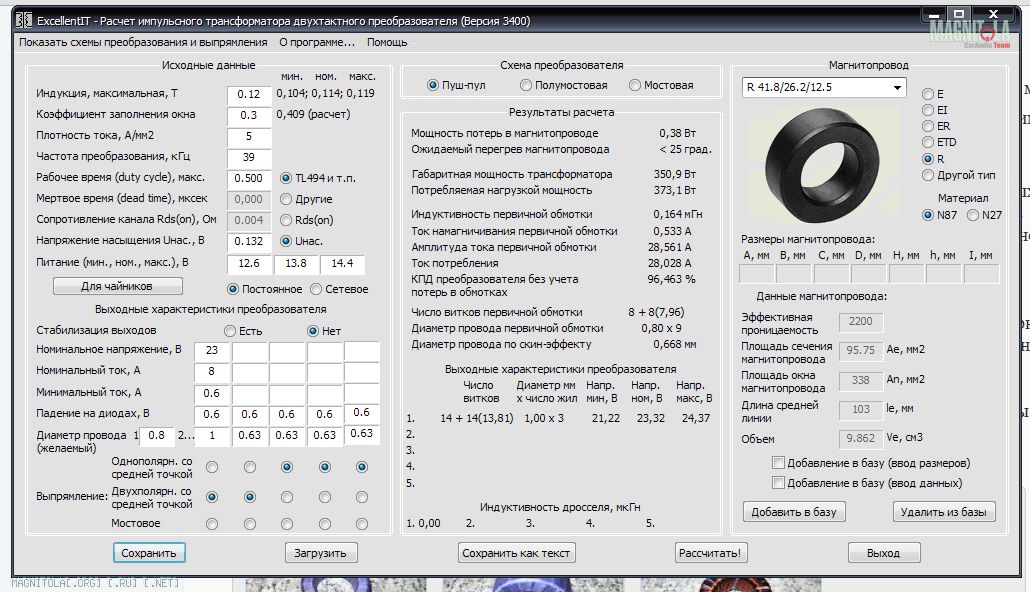Select 'Мостовое' rectification for first output
The height and width of the screenshot is (592, 1030).
(x=212, y=524)
